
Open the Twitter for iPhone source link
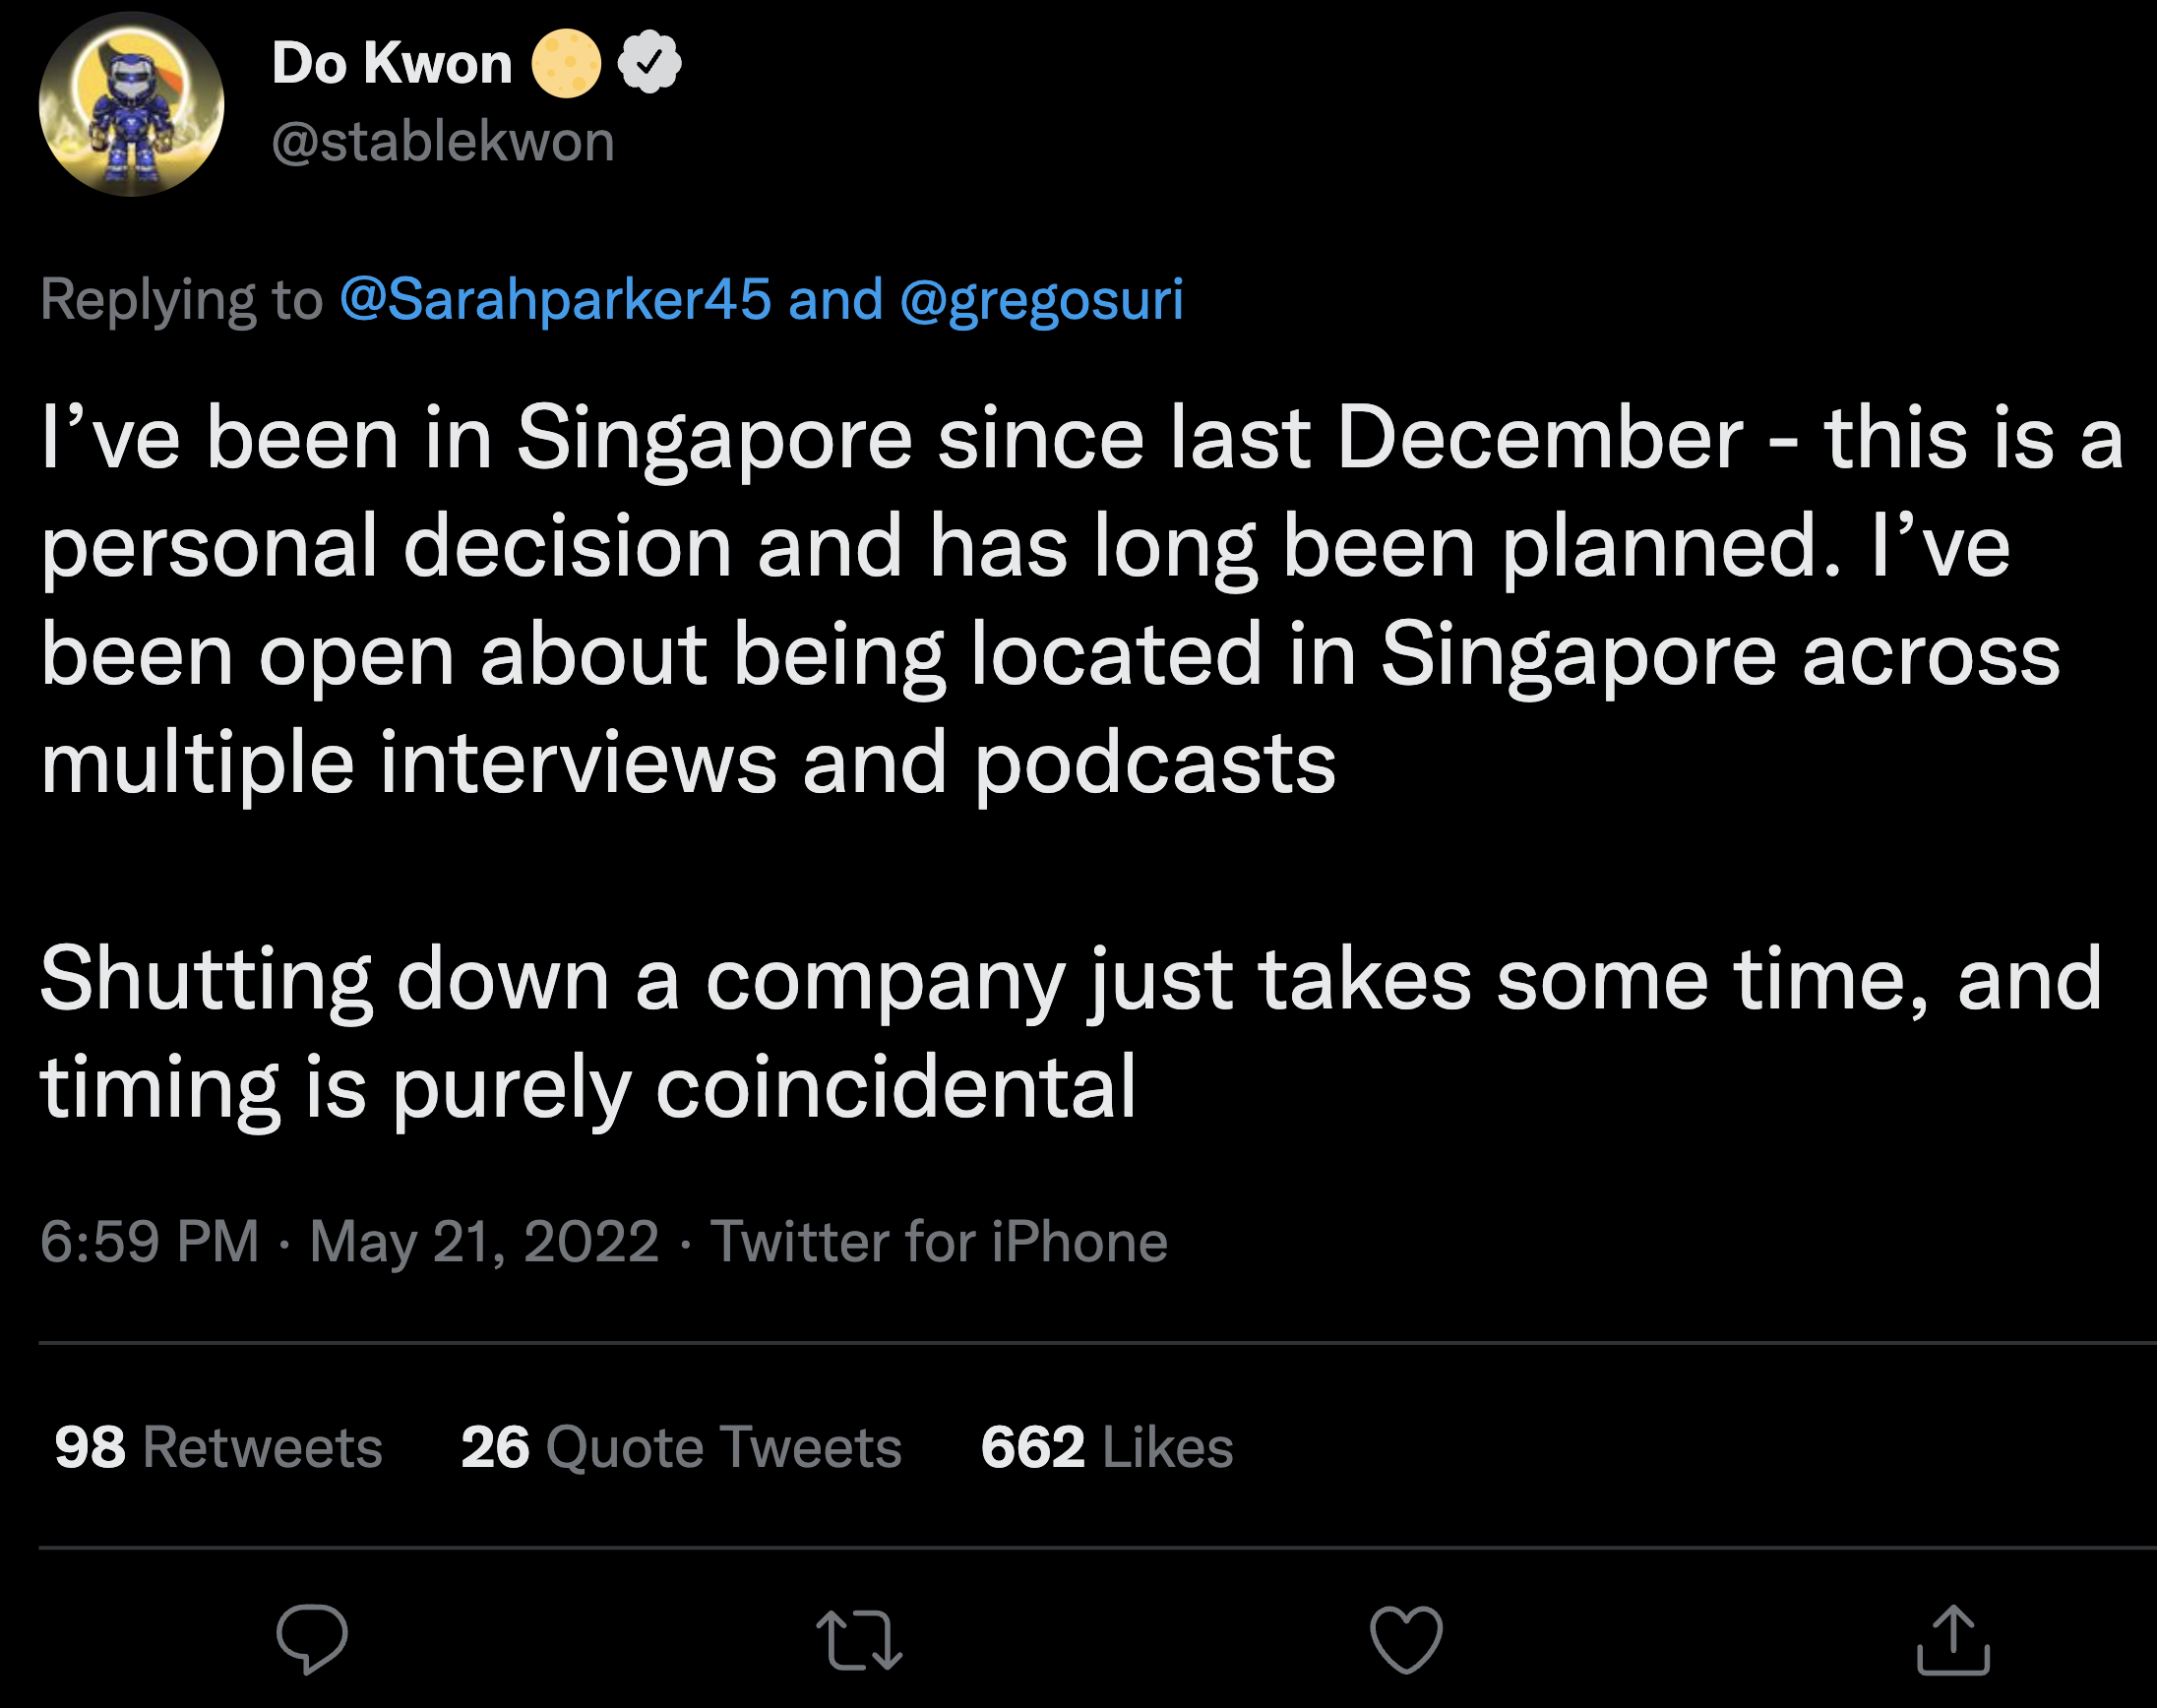(939, 1241)
